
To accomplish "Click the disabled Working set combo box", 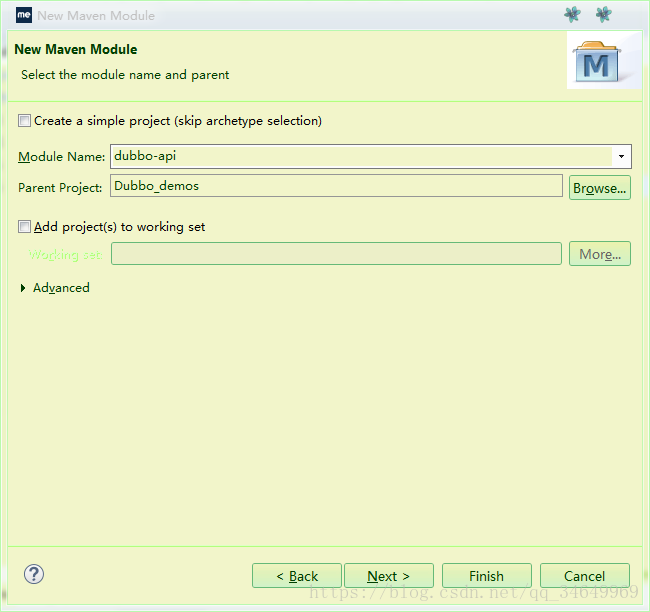I will click(x=336, y=254).
